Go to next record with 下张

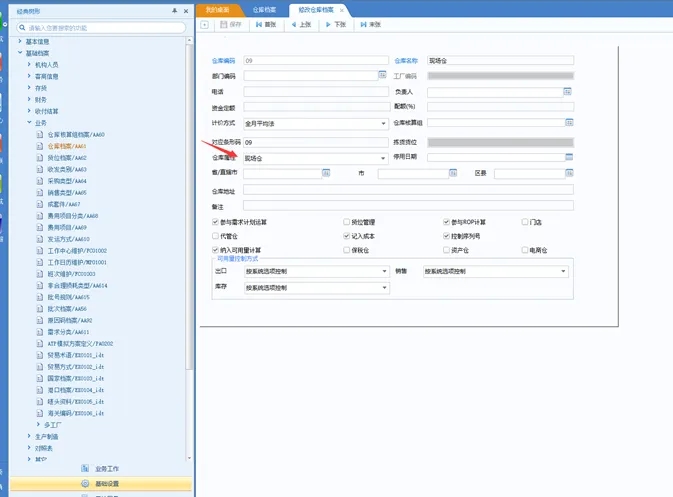tap(336, 24)
